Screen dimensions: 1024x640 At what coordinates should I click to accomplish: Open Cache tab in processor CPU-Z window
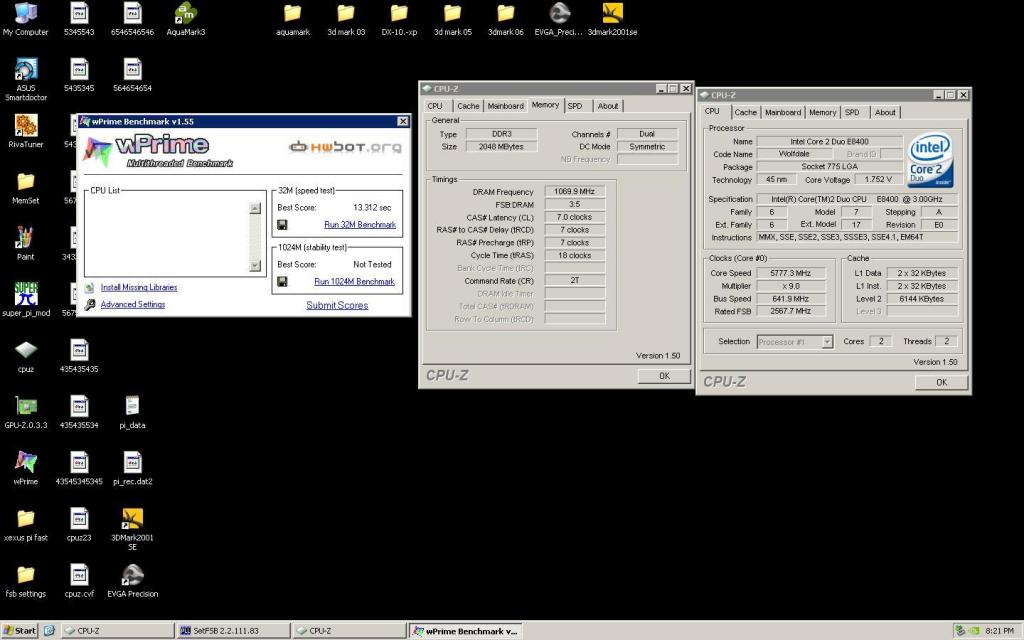[x=745, y=112]
